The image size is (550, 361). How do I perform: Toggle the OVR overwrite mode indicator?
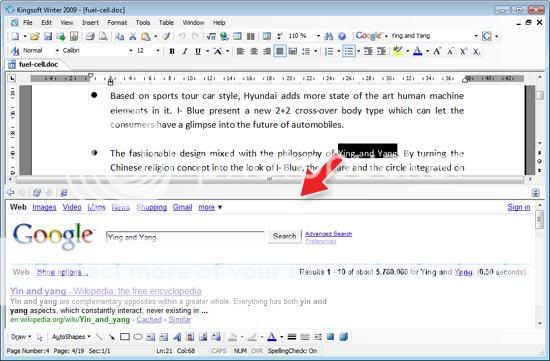257,350
